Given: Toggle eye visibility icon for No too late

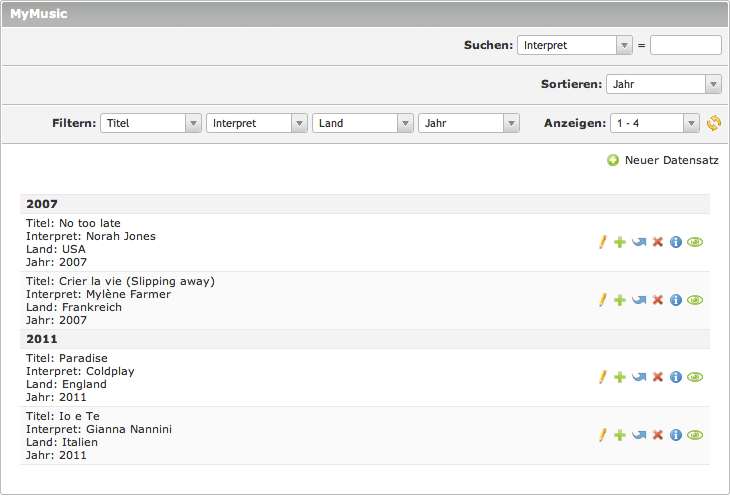Looking at the screenshot, I should (x=695, y=242).
